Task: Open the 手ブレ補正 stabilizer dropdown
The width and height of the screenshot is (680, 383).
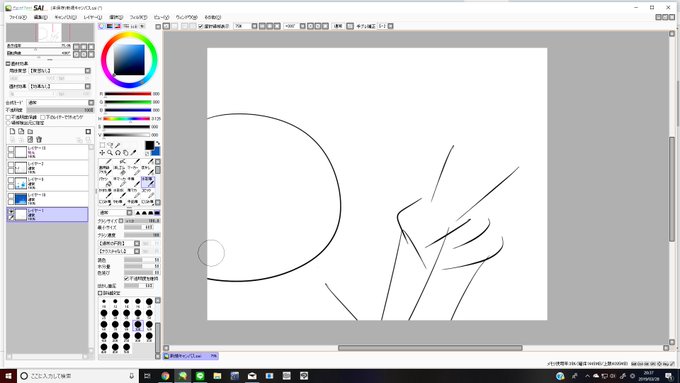Action: coord(391,26)
